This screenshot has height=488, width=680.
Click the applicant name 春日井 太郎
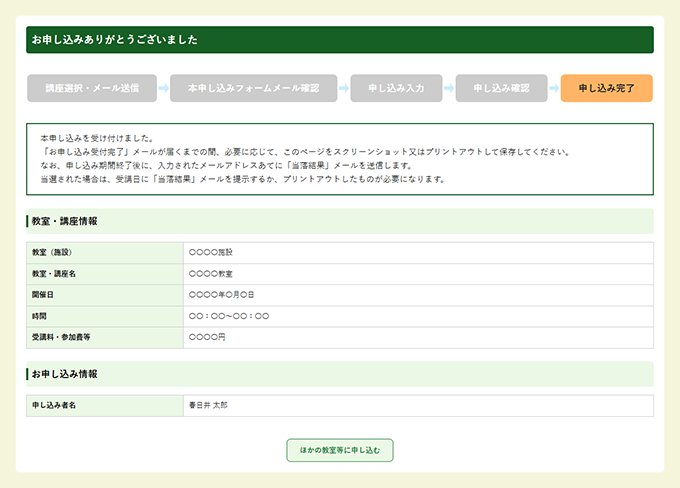(208, 405)
